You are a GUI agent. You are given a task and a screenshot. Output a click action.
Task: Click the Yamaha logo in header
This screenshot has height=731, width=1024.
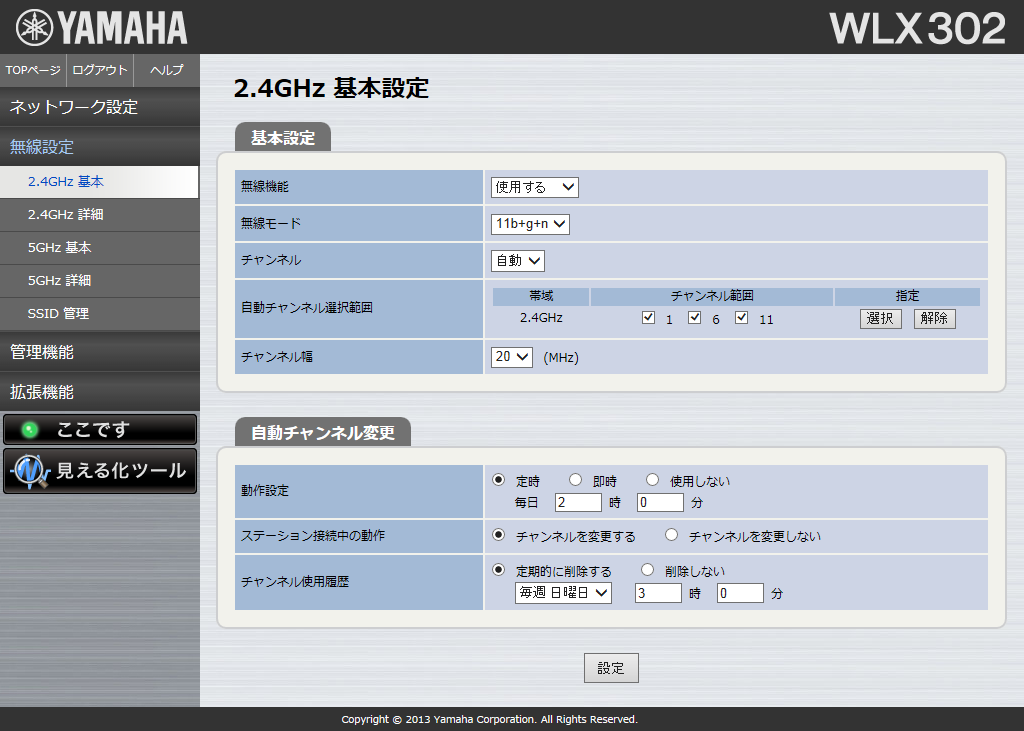coord(101,27)
